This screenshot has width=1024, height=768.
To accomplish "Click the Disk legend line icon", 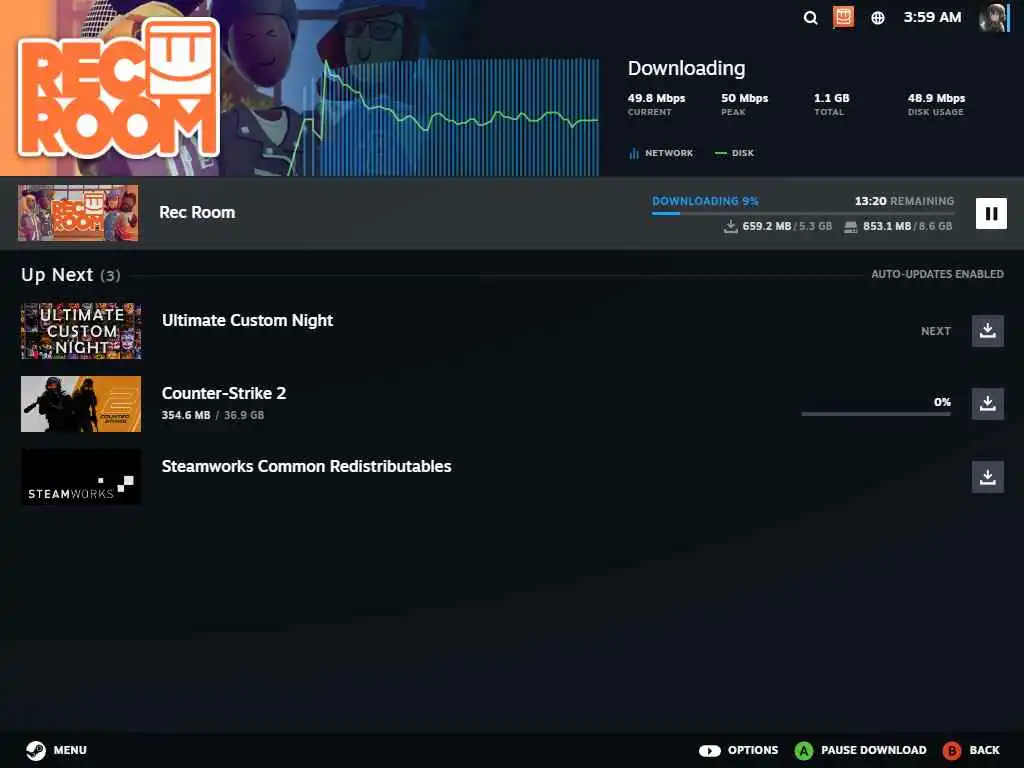I will click(x=720, y=153).
